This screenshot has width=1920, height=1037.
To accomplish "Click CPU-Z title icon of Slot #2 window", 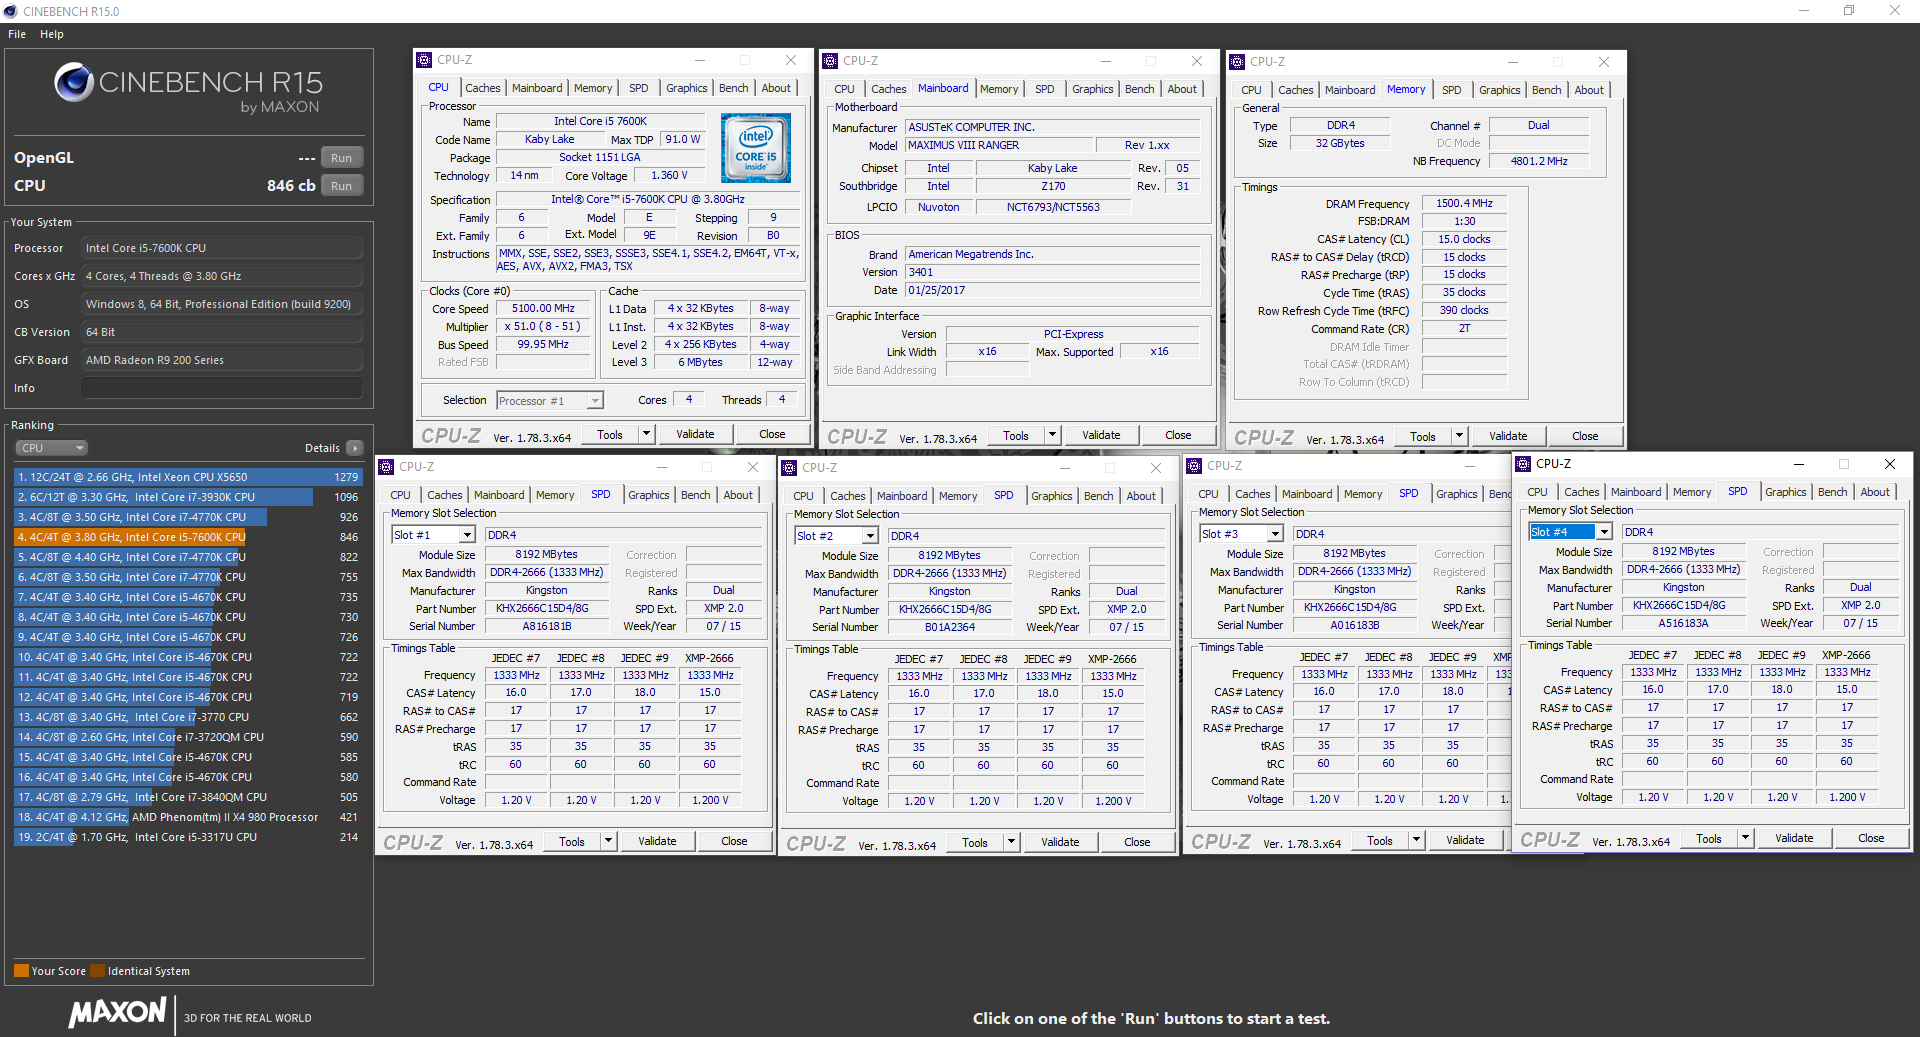I will click(x=790, y=468).
